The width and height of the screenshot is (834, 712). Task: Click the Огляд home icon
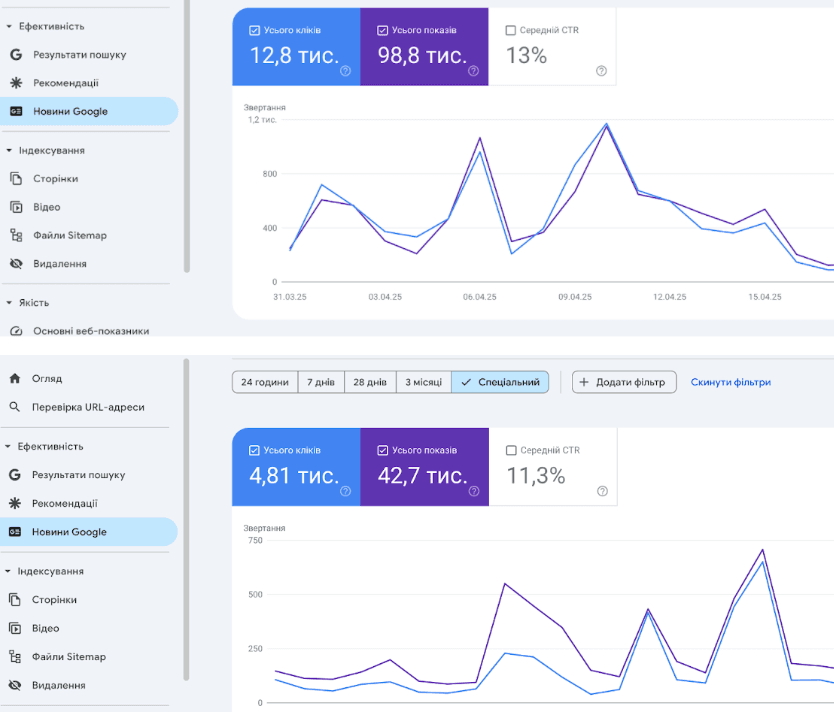(x=15, y=379)
